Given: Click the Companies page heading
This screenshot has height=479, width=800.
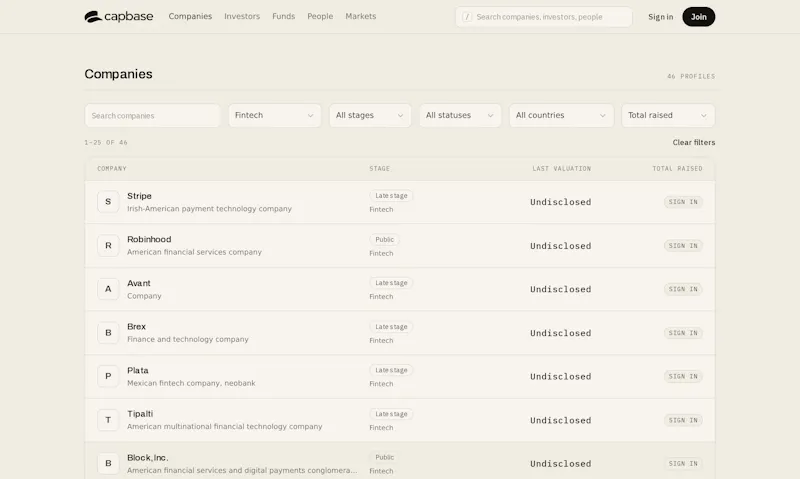Looking at the screenshot, I should pos(118,74).
